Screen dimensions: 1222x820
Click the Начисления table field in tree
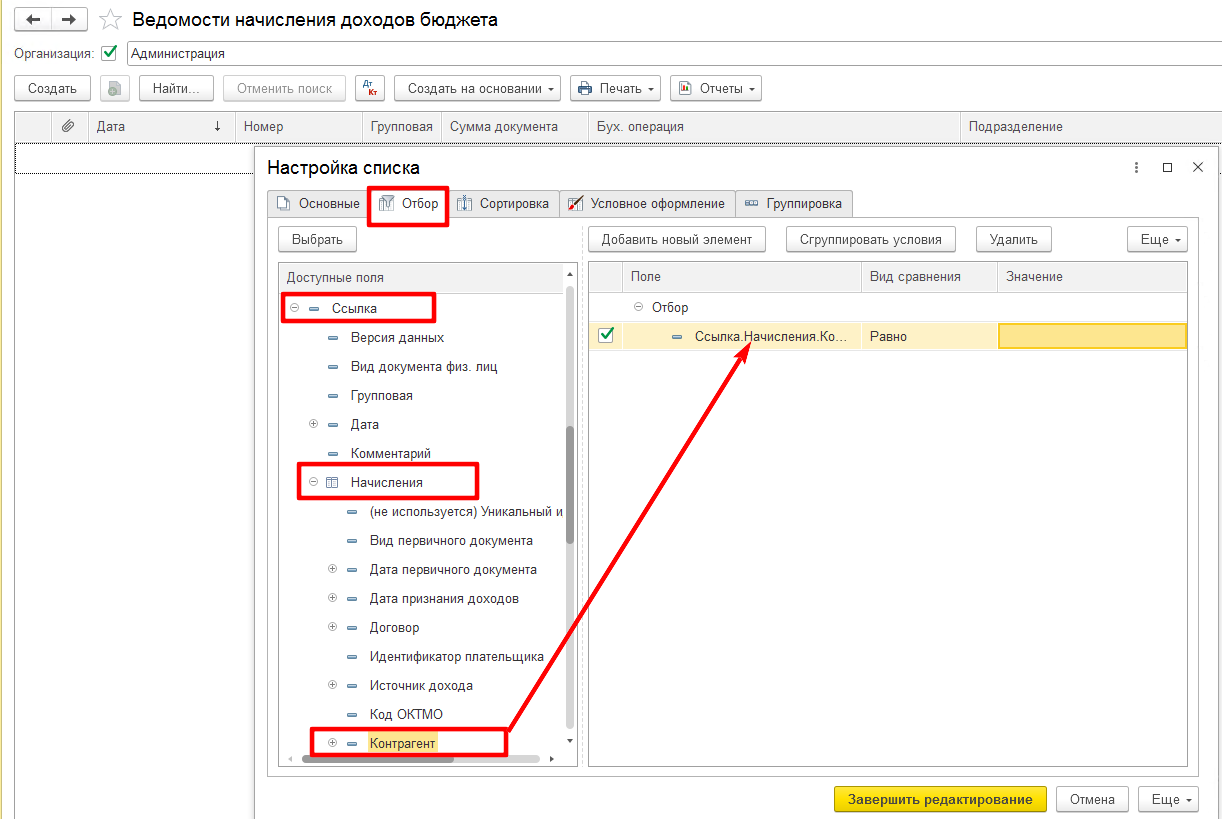pyautogui.click(x=386, y=482)
